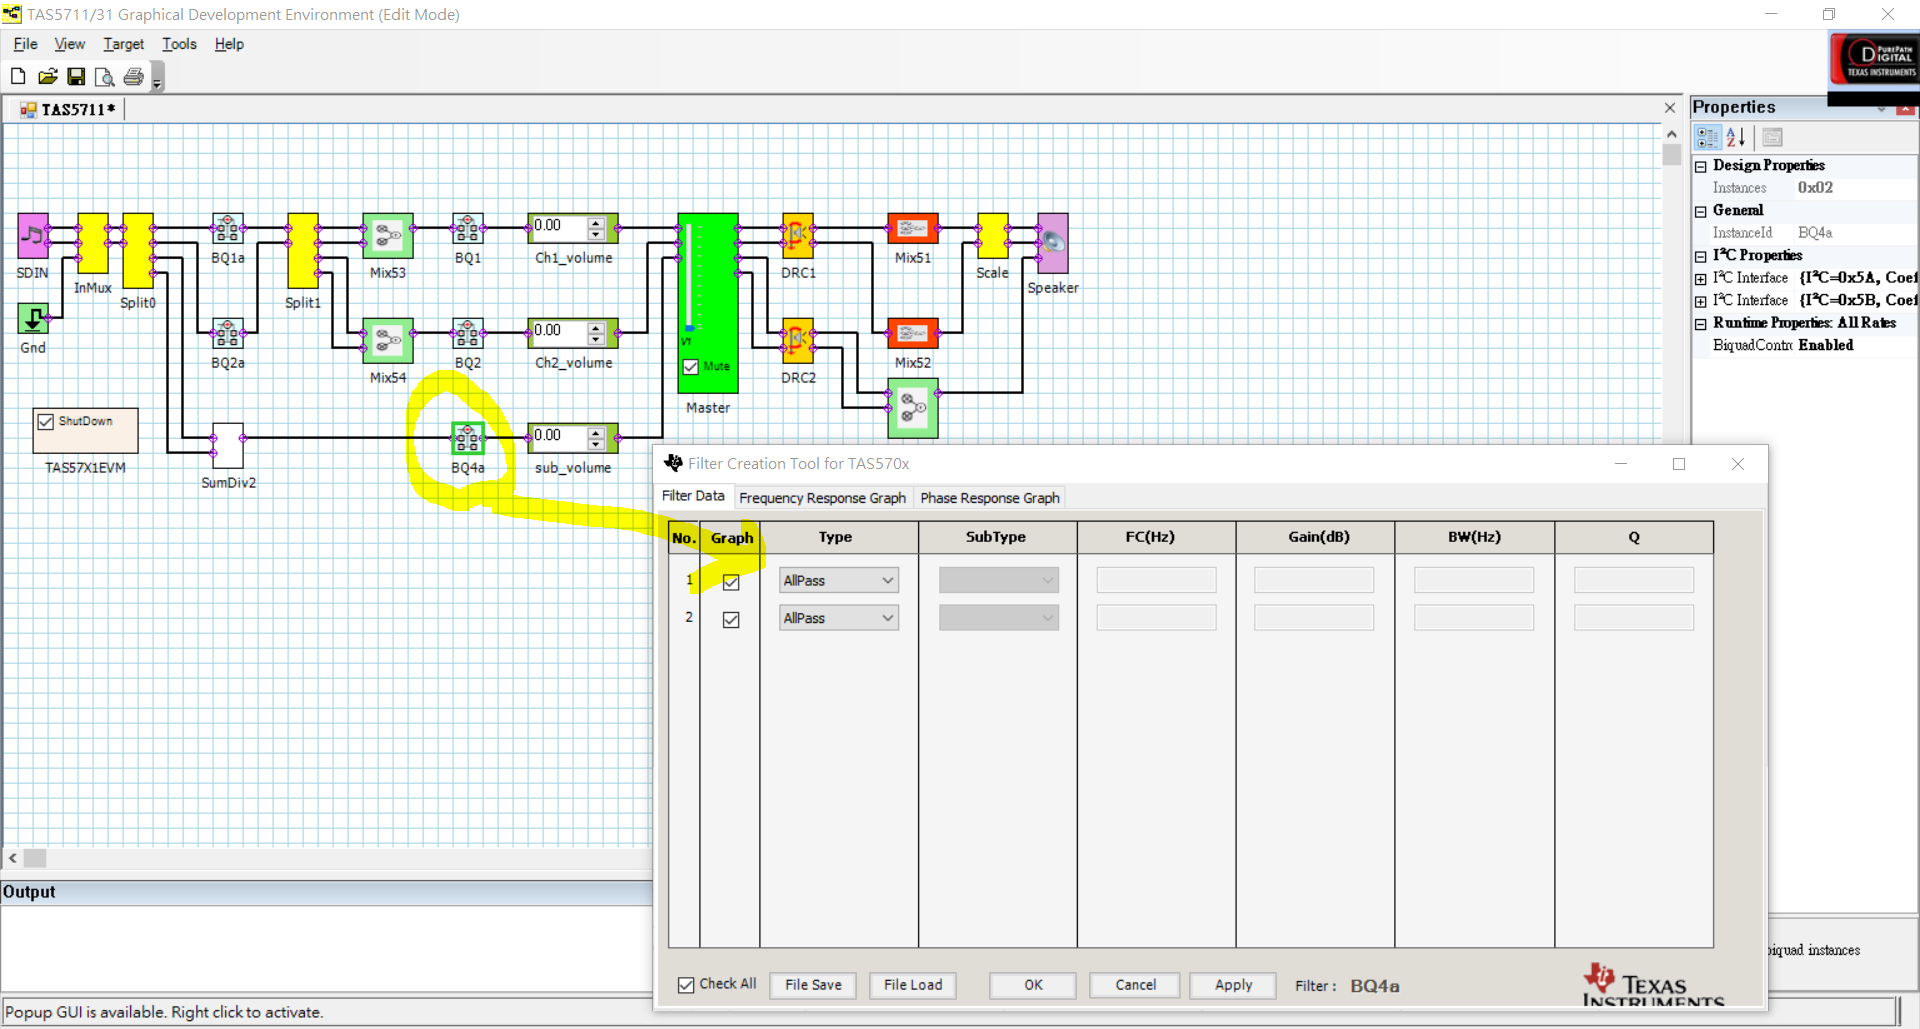This screenshot has height=1029, width=1920.
Task: Click Gain(dB) field for filter row 2
Action: (1314, 618)
